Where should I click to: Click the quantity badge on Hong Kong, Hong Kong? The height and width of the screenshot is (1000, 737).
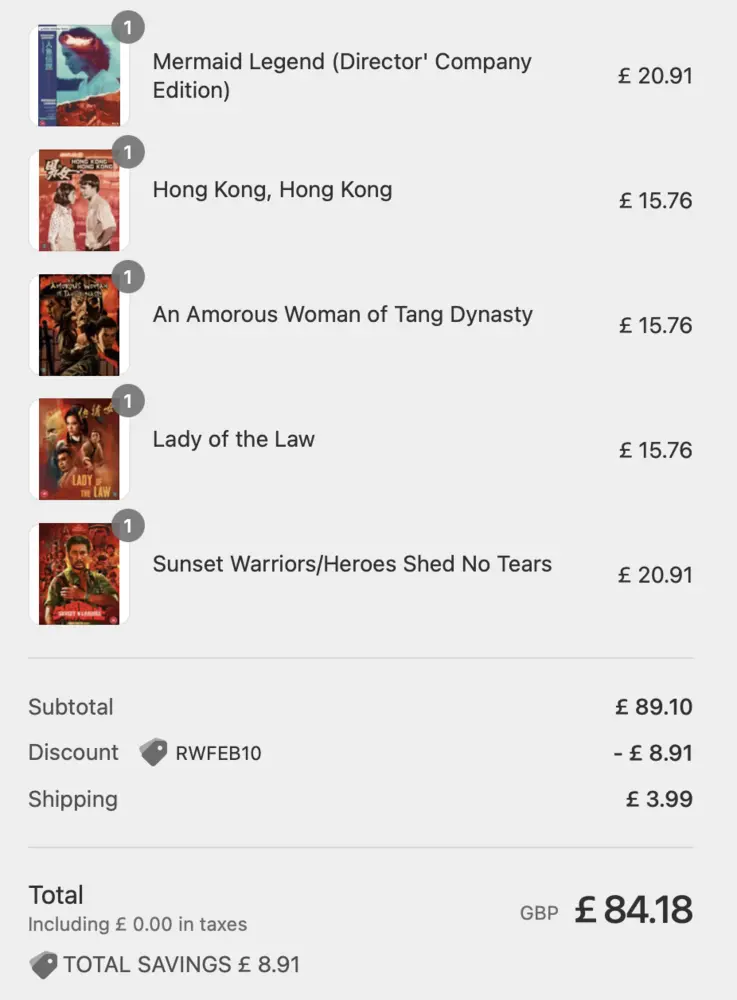pyautogui.click(x=128, y=152)
